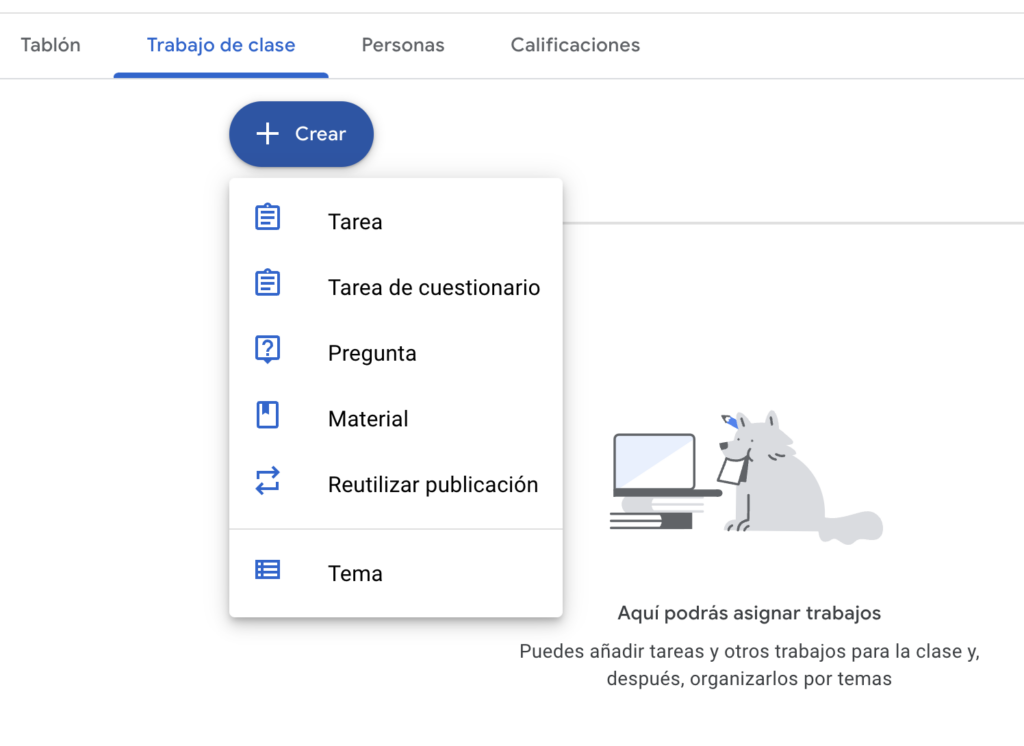Pick Pregunta in the create menu
This screenshot has width=1024, height=746.
(396, 353)
